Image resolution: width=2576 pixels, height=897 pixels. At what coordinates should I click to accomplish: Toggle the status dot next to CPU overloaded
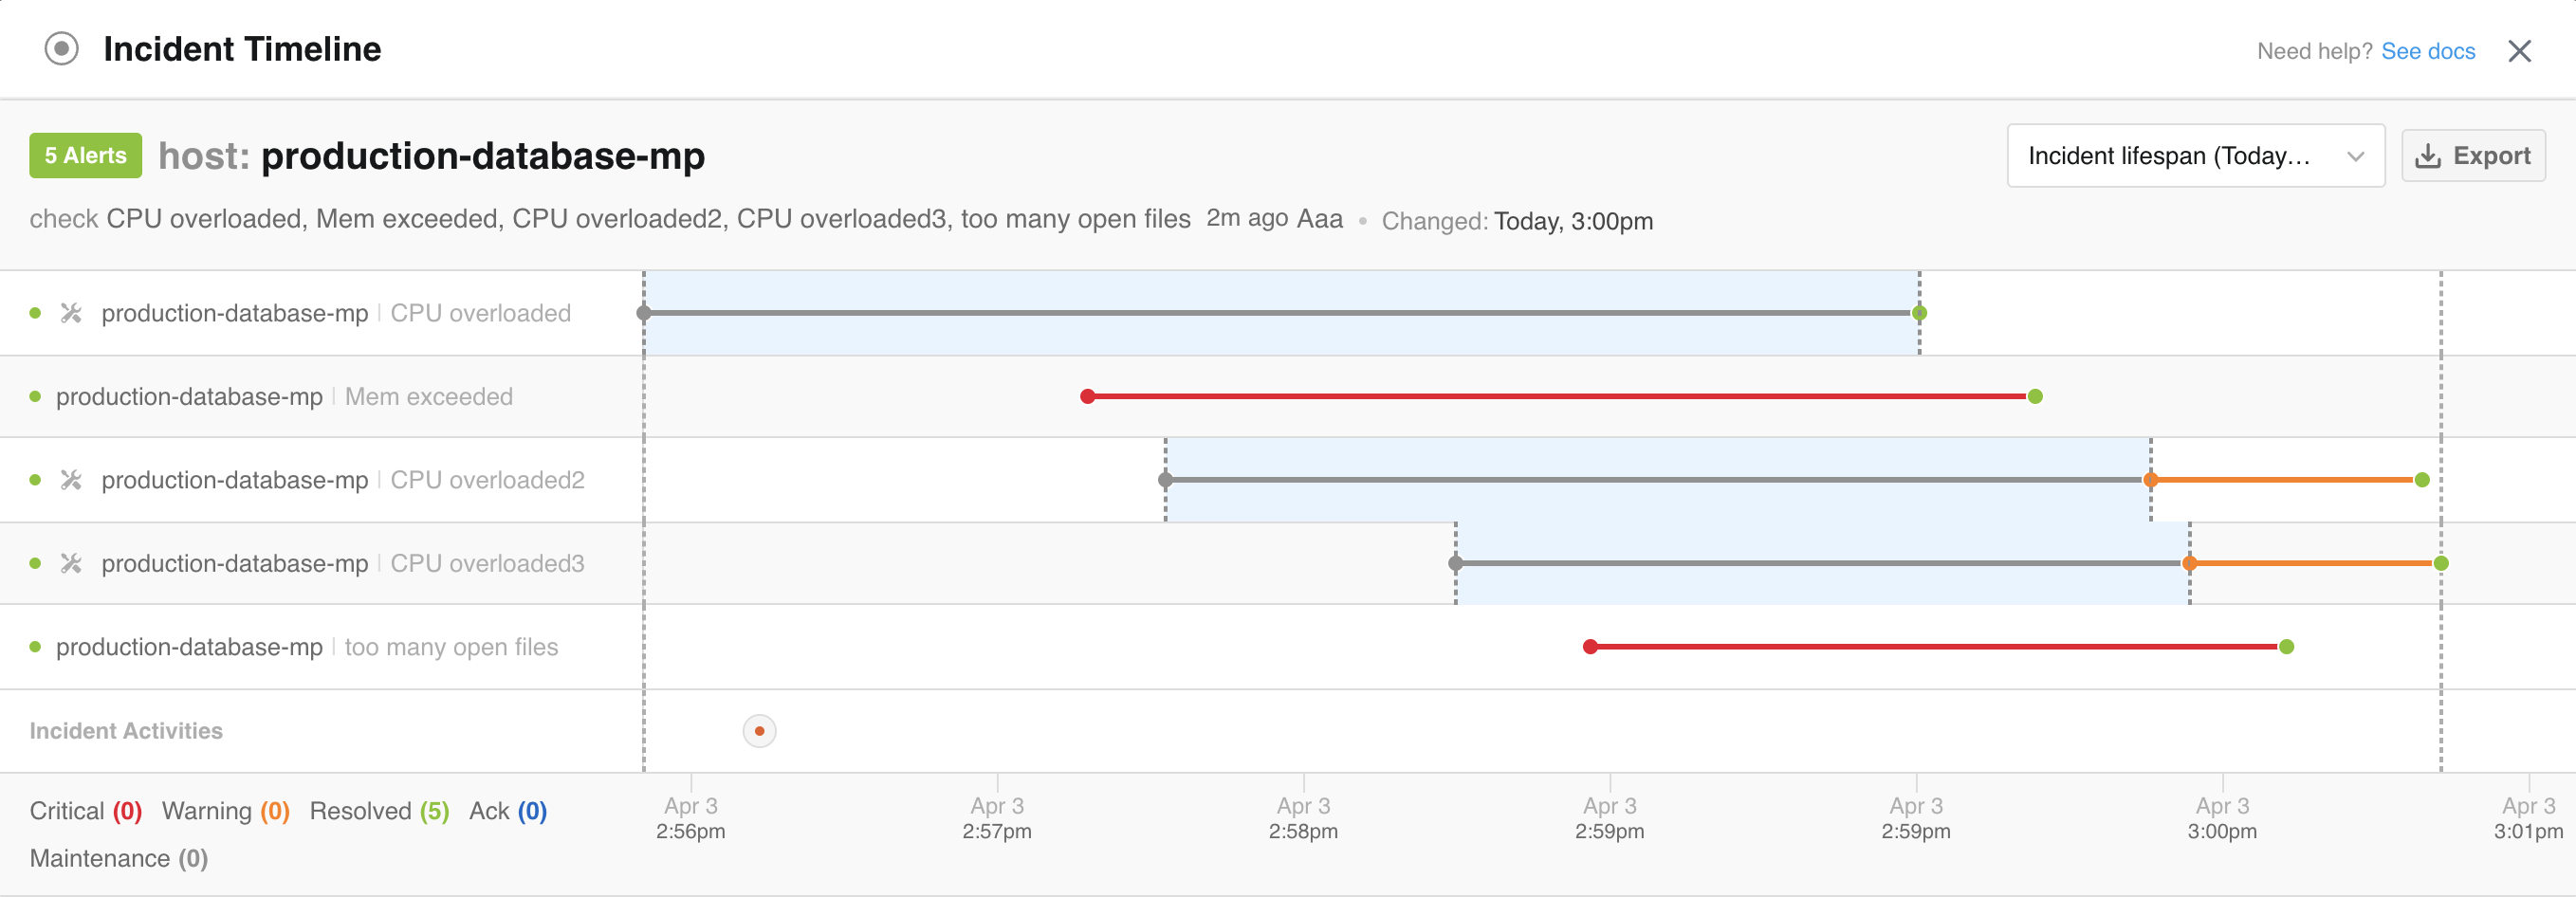tap(36, 312)
